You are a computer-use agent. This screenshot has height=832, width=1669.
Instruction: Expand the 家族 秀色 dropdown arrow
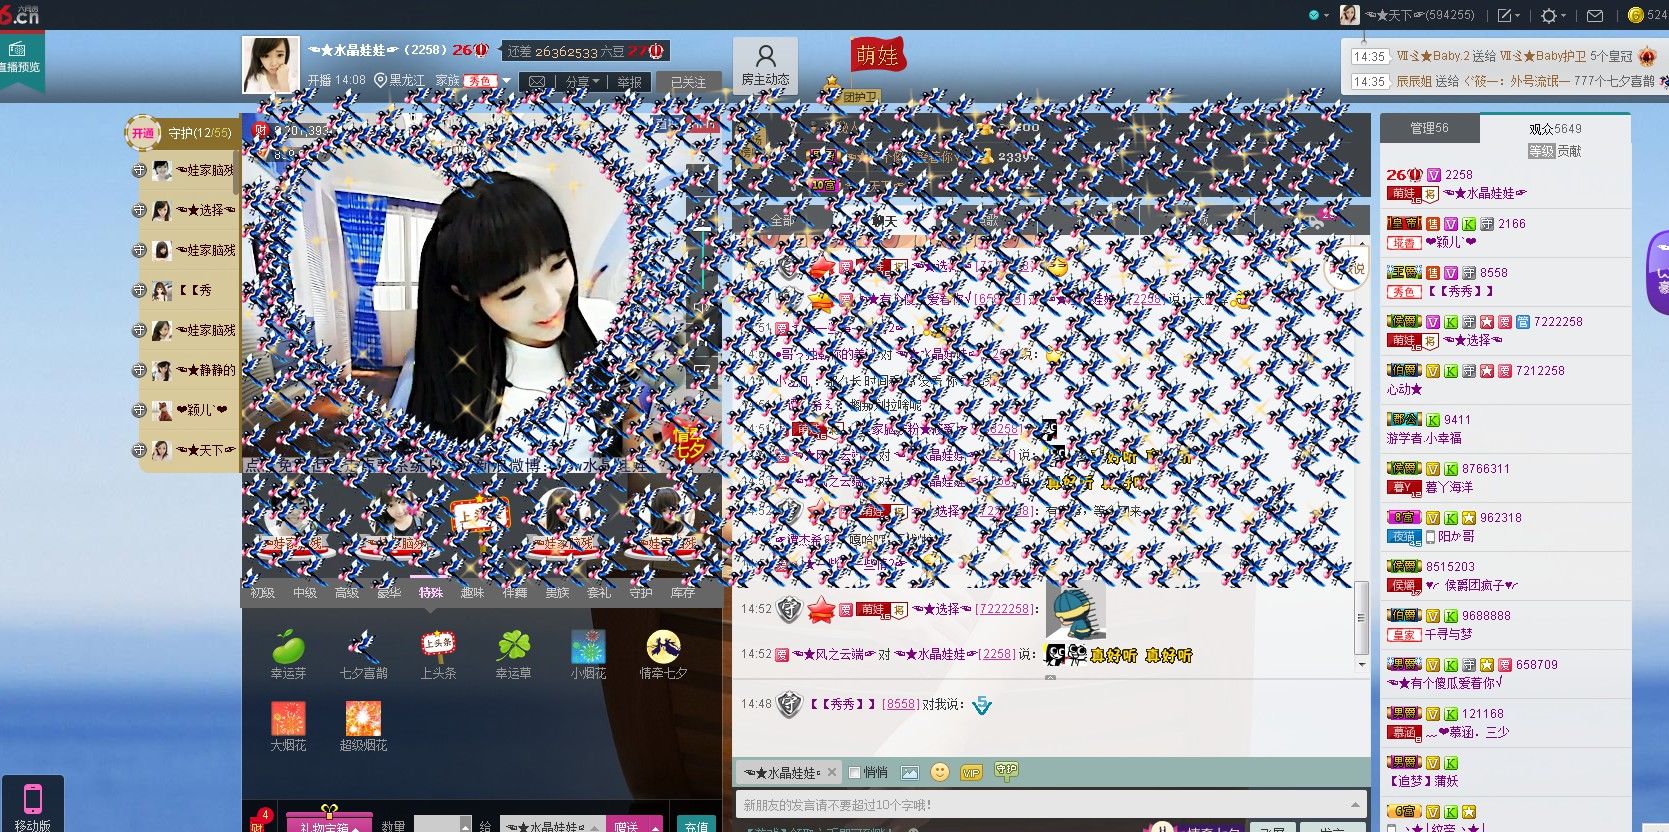point(507,81)
